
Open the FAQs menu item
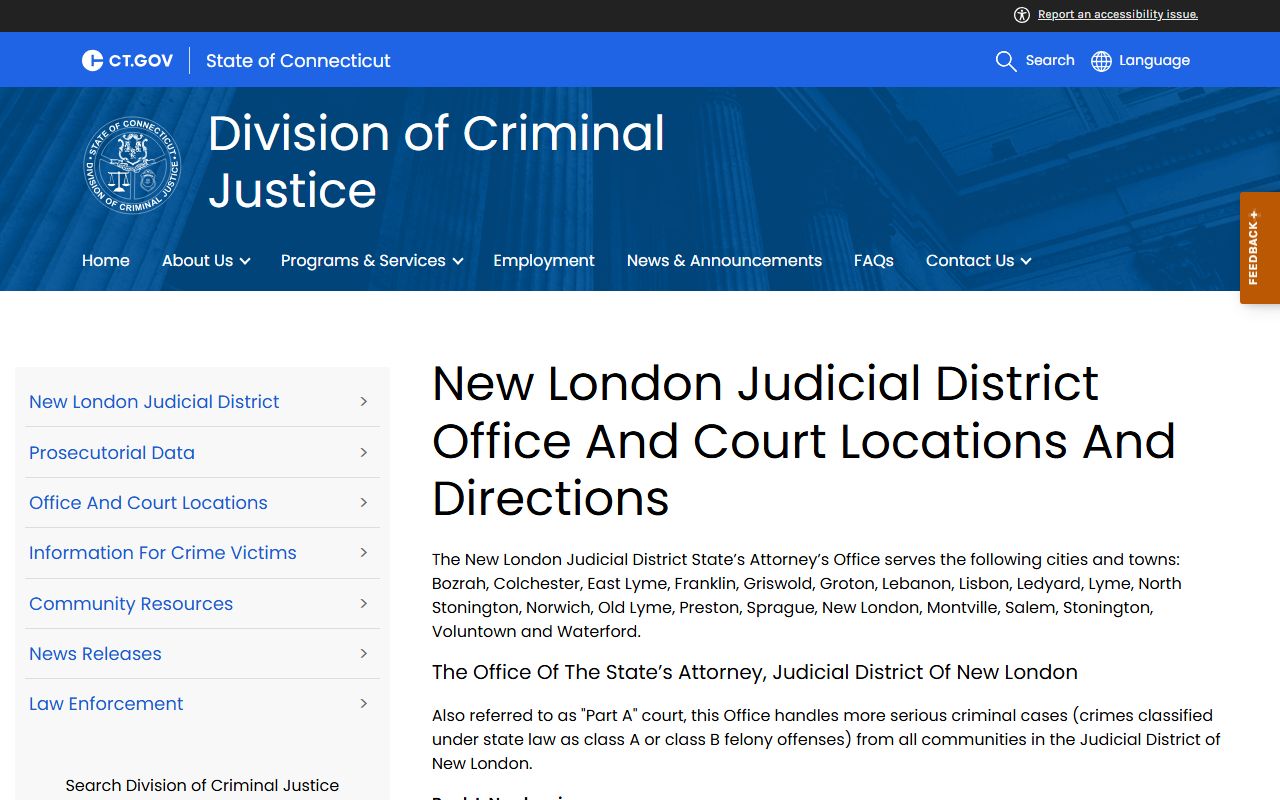(x=874, y=261)
